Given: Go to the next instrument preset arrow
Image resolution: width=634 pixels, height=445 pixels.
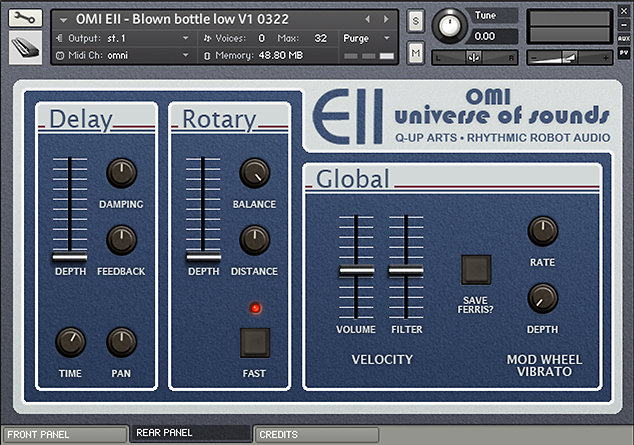Looking at the screenshot, I should [x=386, y=19].
